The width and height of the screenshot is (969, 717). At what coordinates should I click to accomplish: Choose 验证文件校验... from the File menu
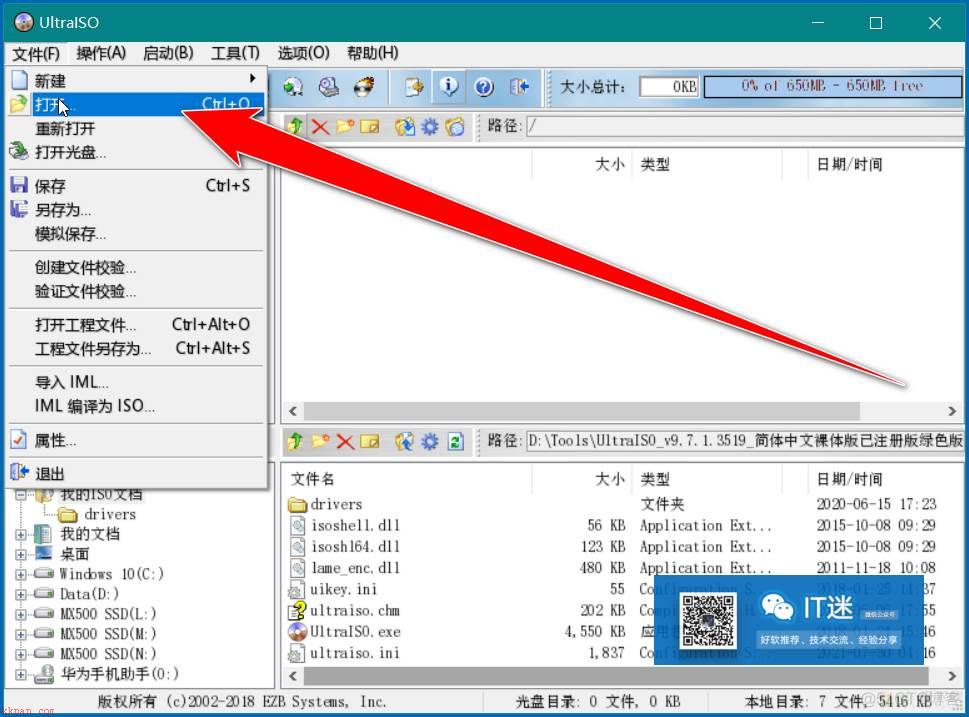[137, 291]
